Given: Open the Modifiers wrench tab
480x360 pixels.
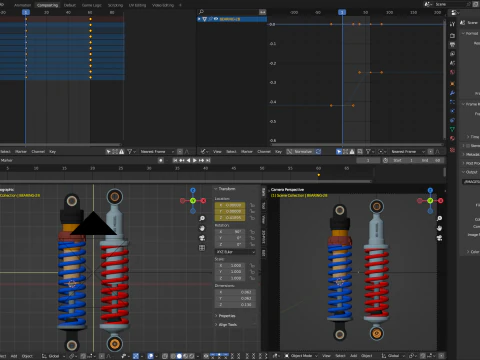Looking at the screenshot, I should [452, 93].
